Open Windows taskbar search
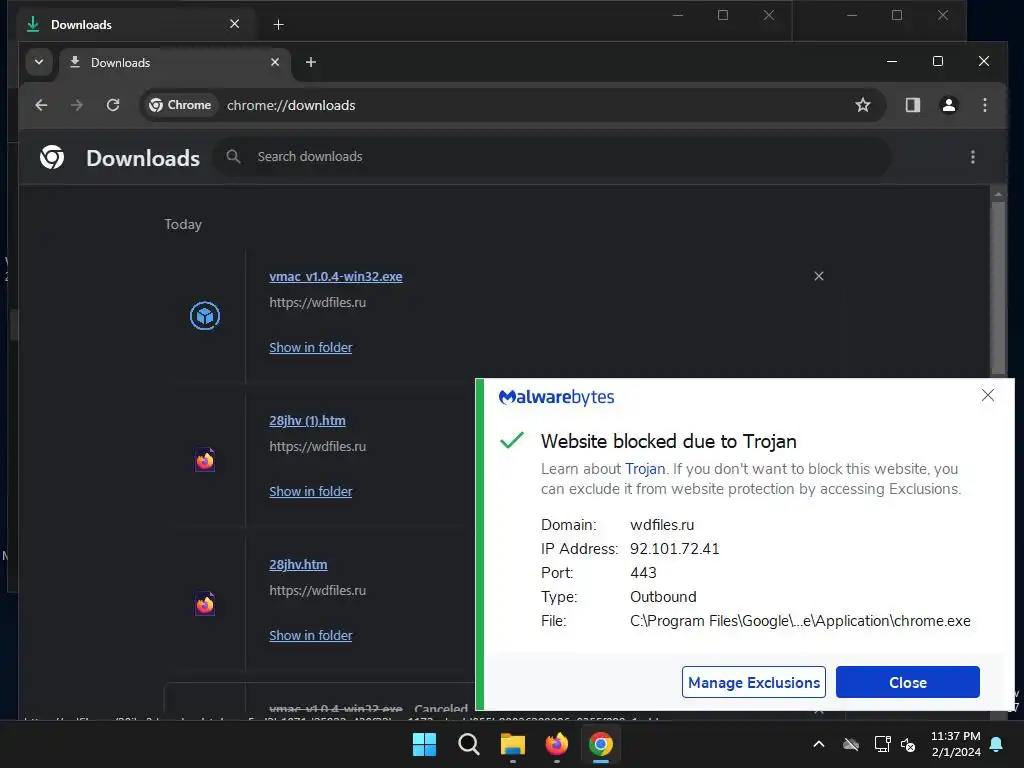 pos(469,744)
